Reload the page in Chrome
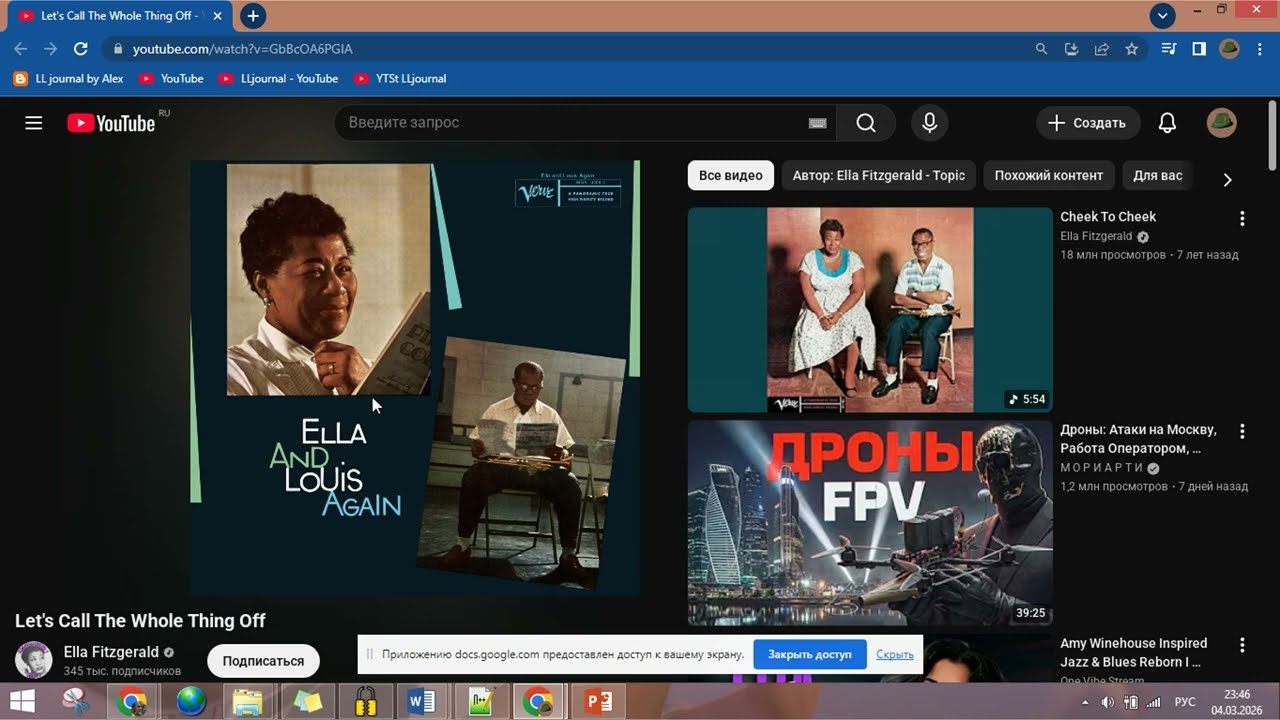This screenshot has height=720, width=1280. [81, 48]
